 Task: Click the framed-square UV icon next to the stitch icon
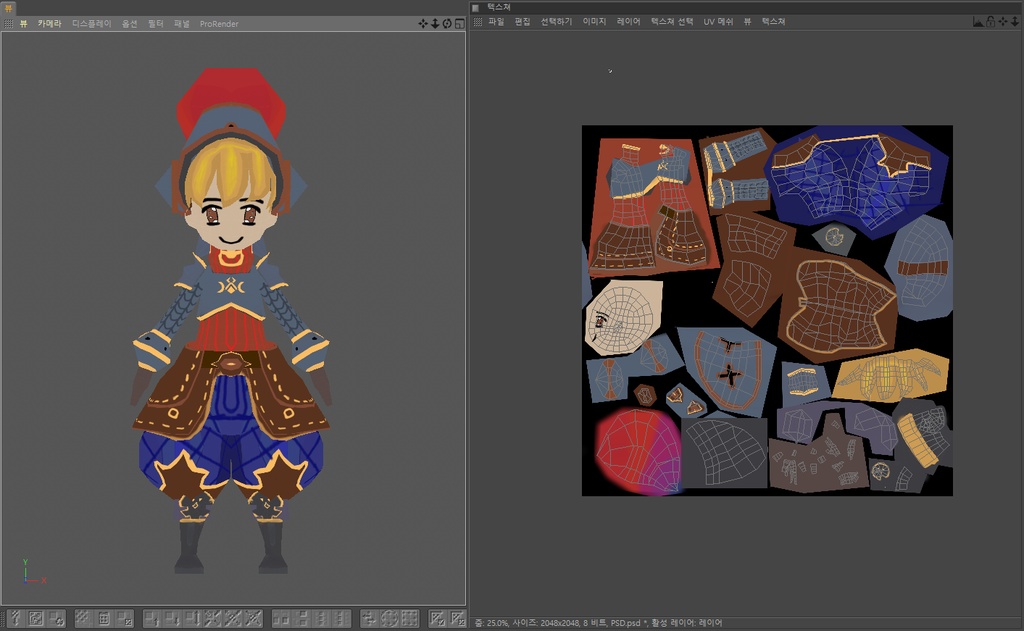(x=36, y=618)
